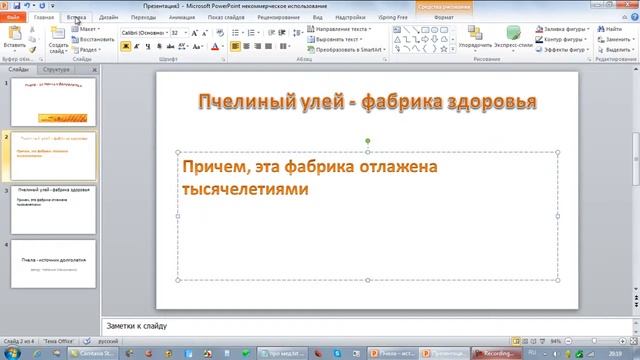Open the Transitions (Переходы) ribbon tab
Image resolution: width=640 pixels, height=360 pixels.
tap(143, 18)
